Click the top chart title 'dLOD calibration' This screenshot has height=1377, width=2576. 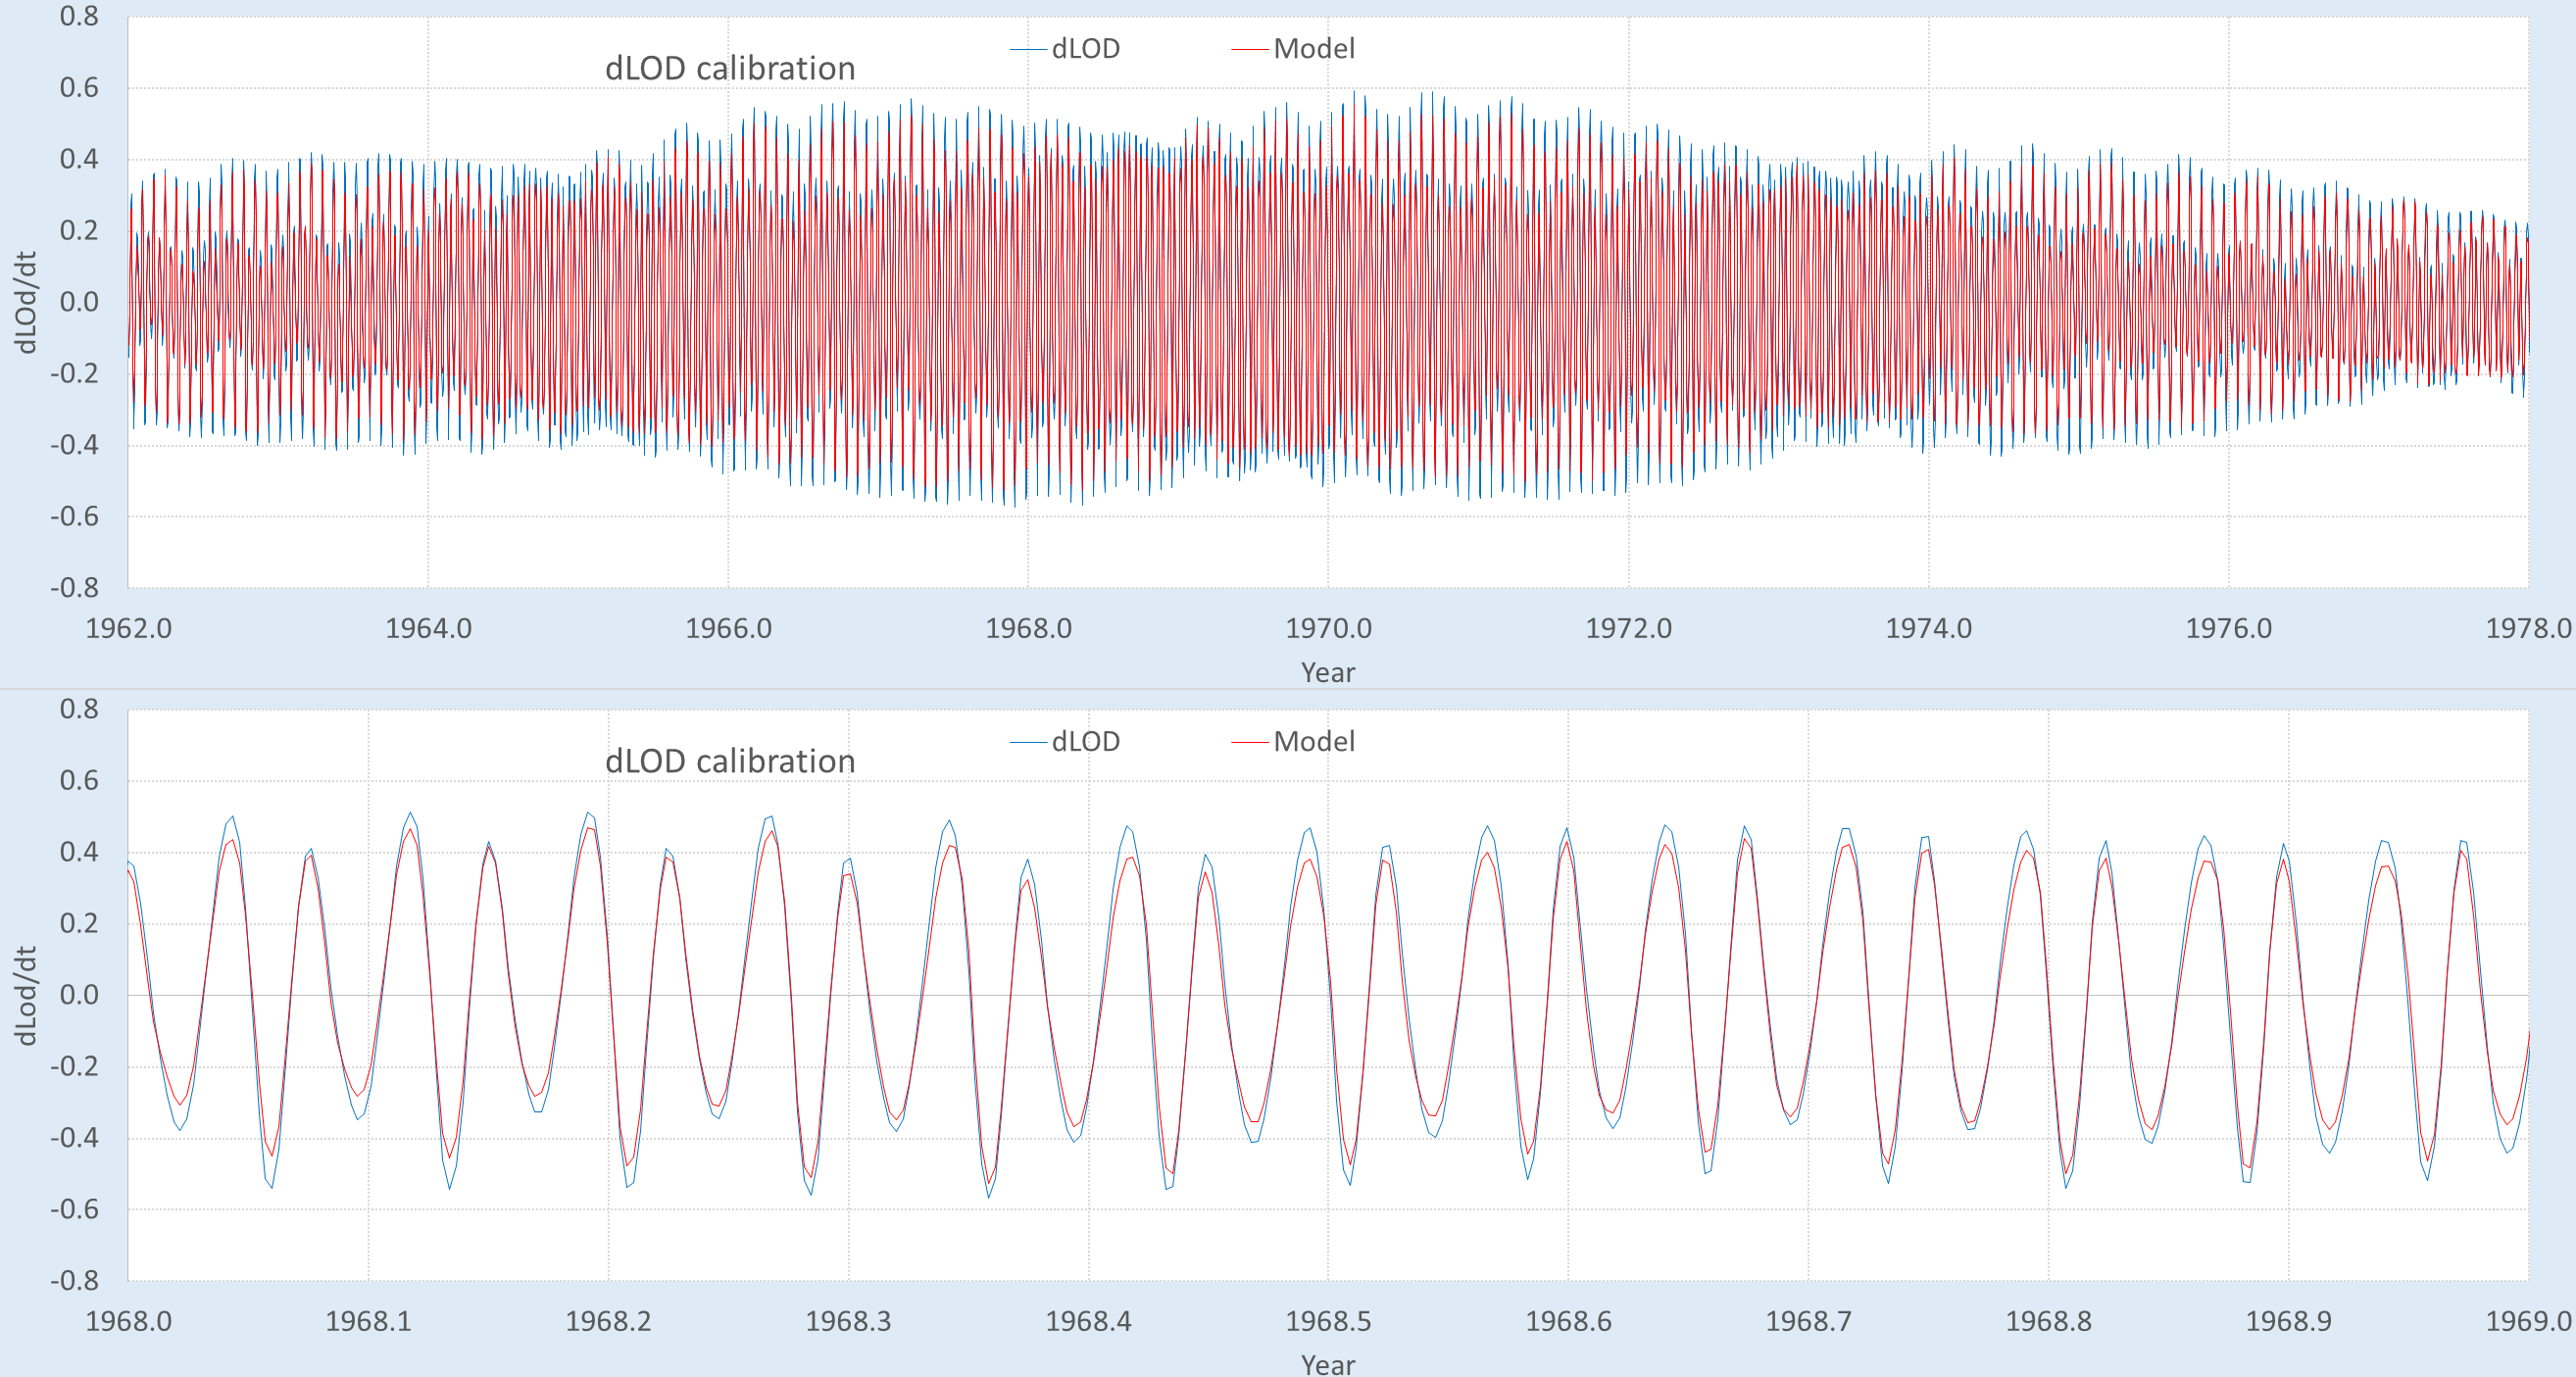(x=730, y=68)
